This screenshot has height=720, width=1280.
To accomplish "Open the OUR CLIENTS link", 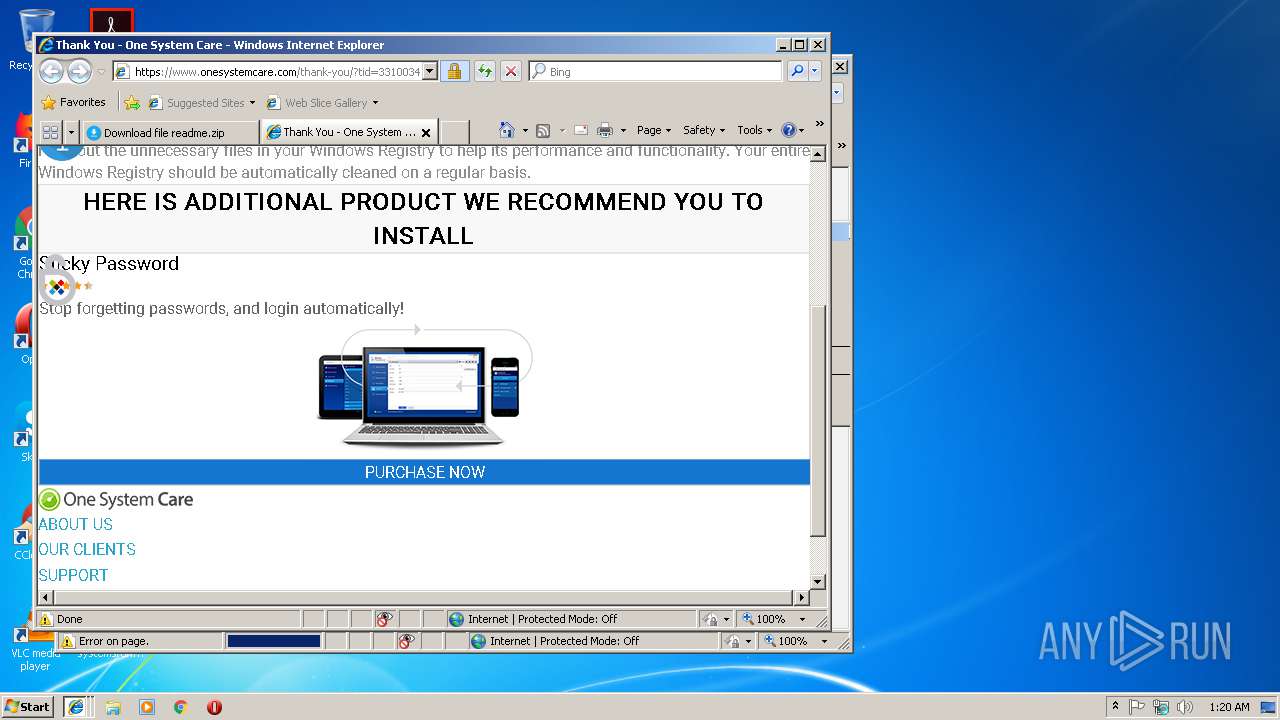I will pyautogui.click(x=87, y=549).
